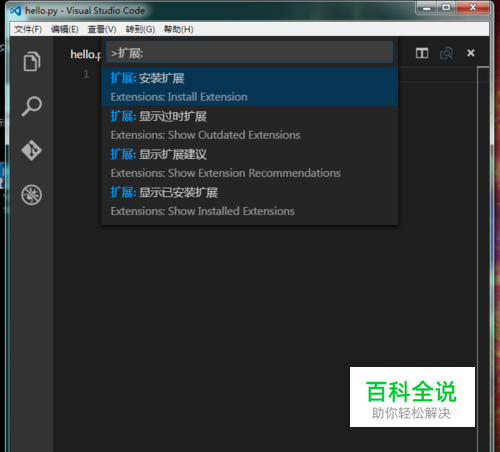The height and width of the screenshot is (452, 500).
Task: Run 扩展: 安装扩展 (Install Extension)
Action: coord(249,87)
